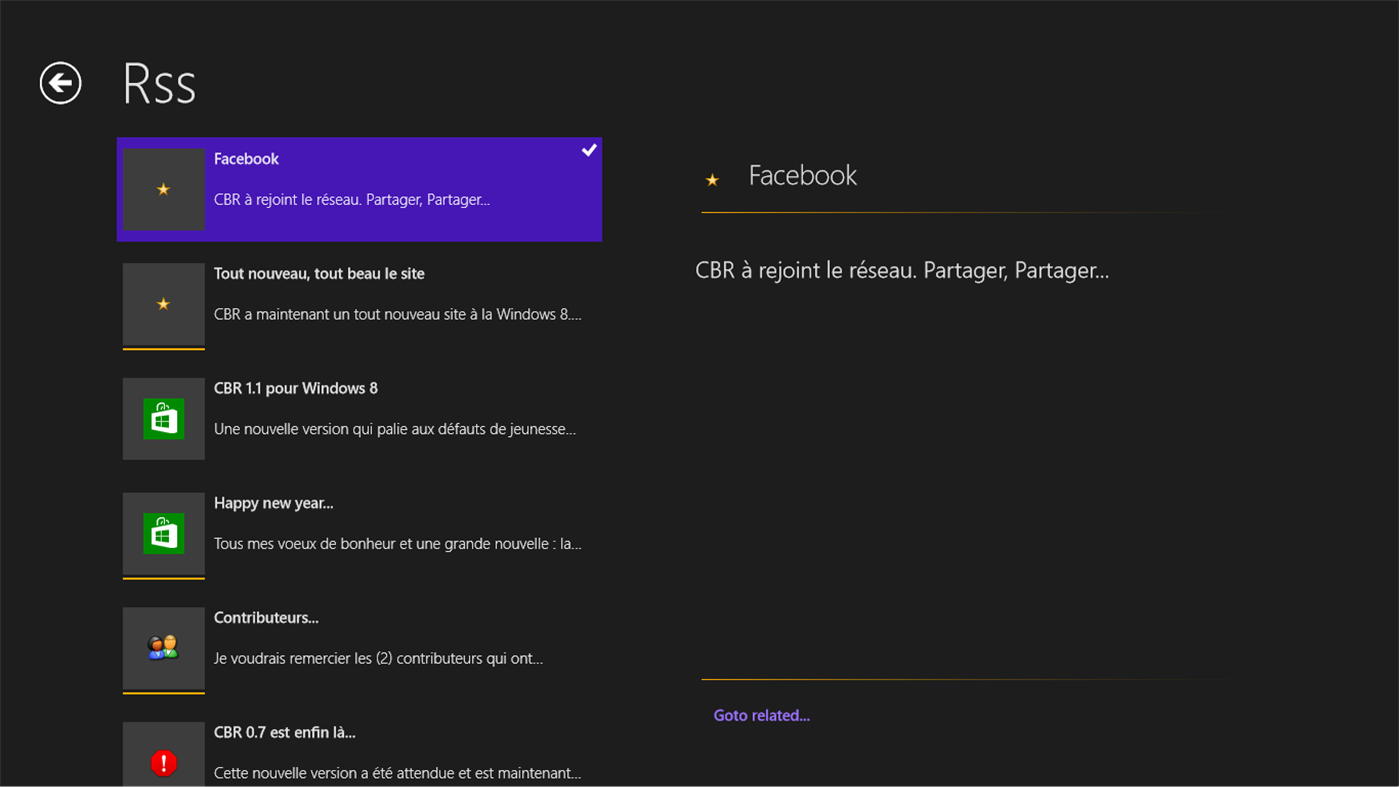The image size is (1399, 787).
Task: Click the article body text 'CBR à rejoint le réseau'
Action: 901,269
